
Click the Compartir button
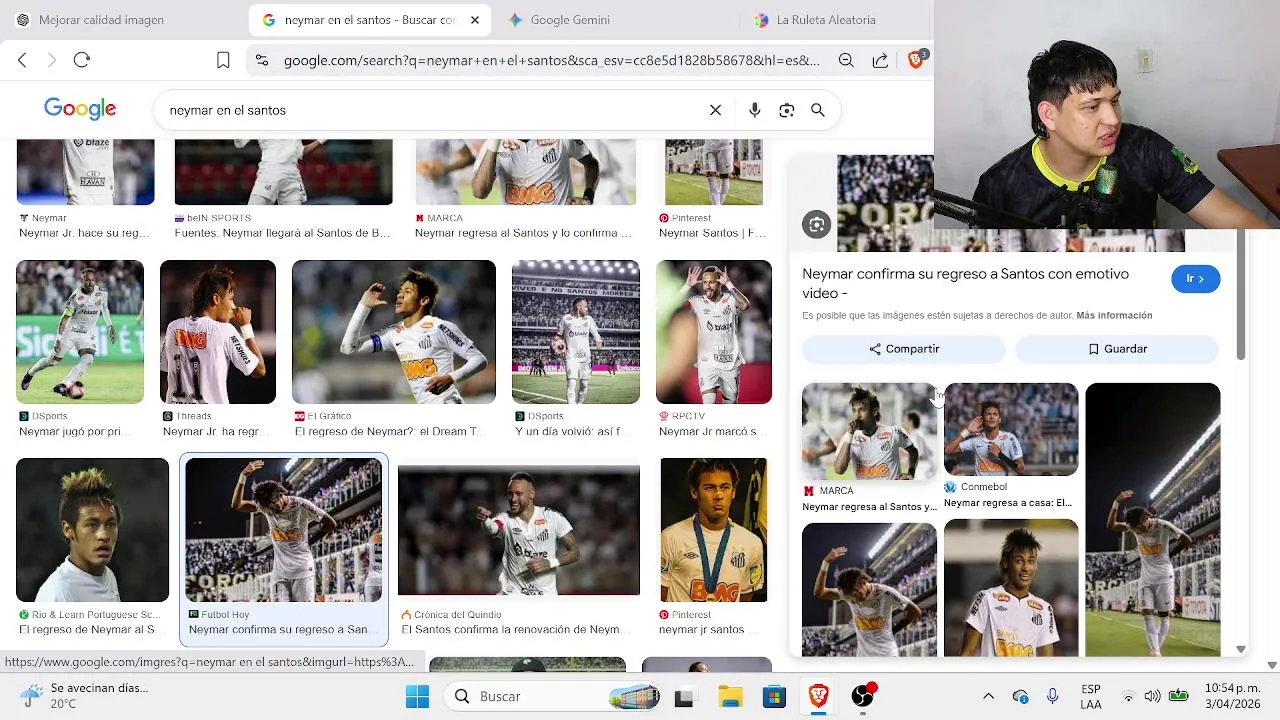[x=904, y=349]
